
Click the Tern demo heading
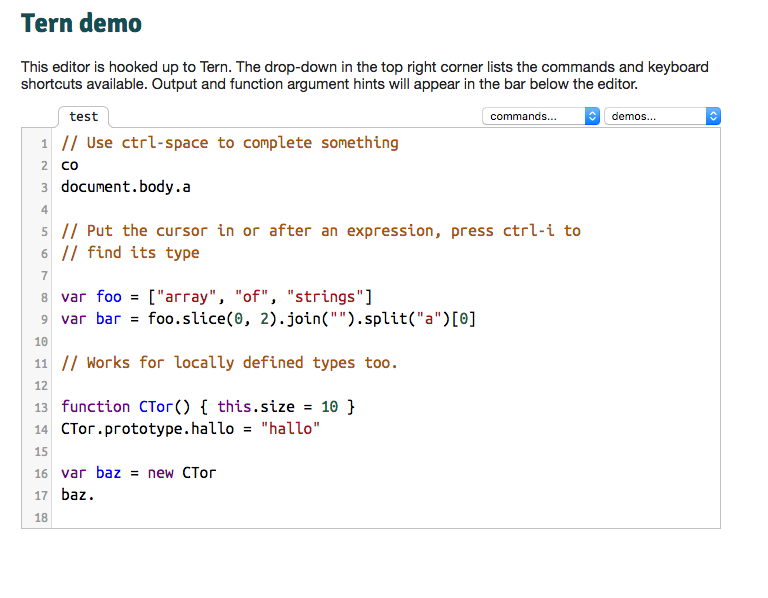point(81,23)
